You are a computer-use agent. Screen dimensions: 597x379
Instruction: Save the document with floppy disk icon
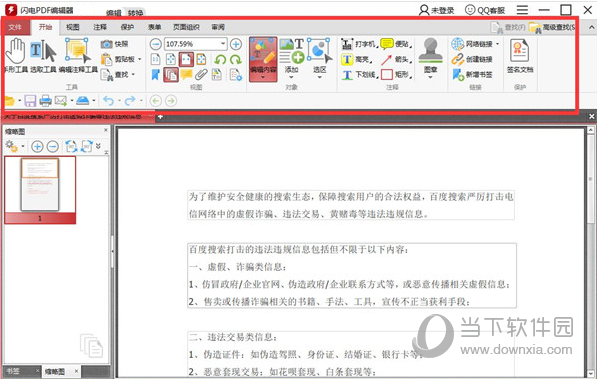tap(30, 101)
